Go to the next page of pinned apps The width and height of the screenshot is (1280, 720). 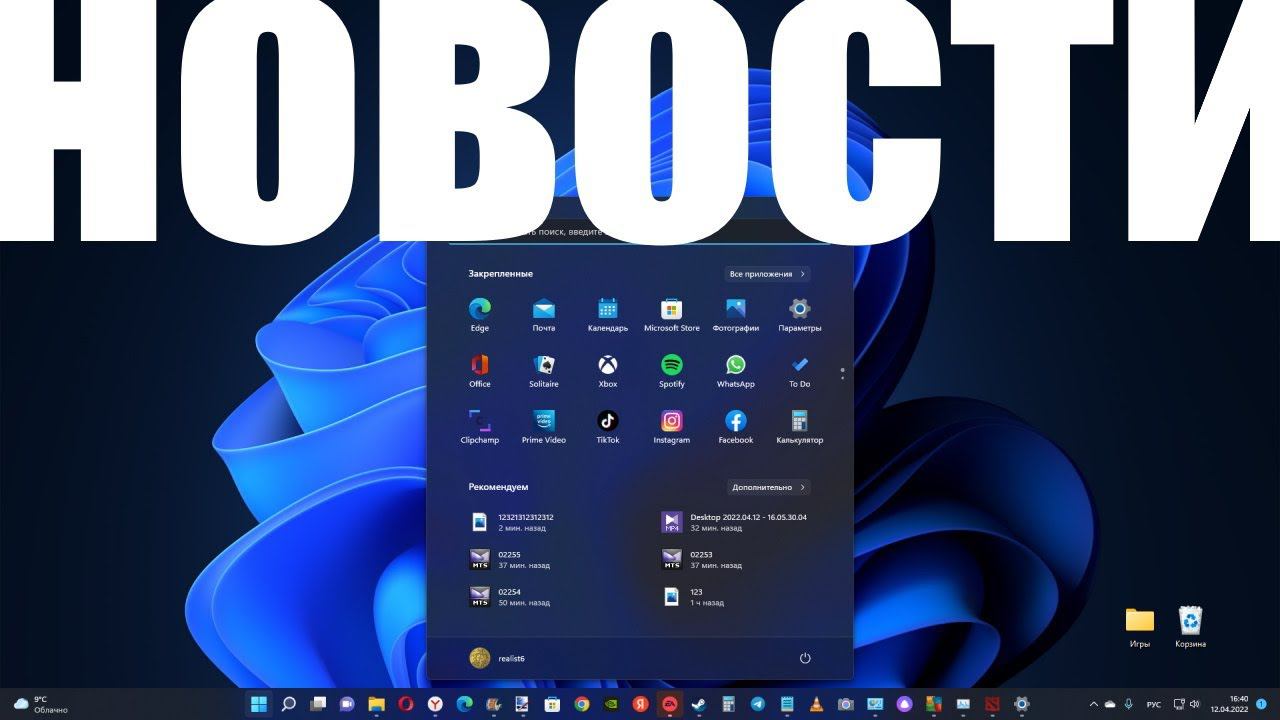(843, 379)
